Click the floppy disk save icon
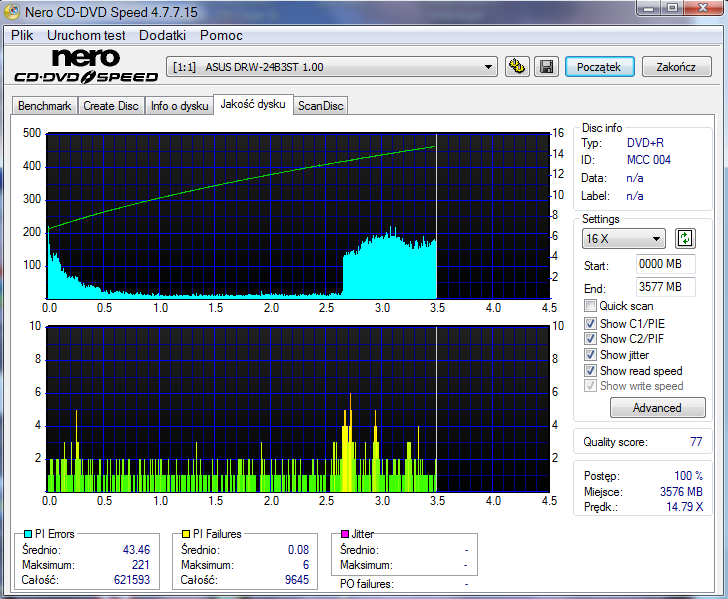 546,67
